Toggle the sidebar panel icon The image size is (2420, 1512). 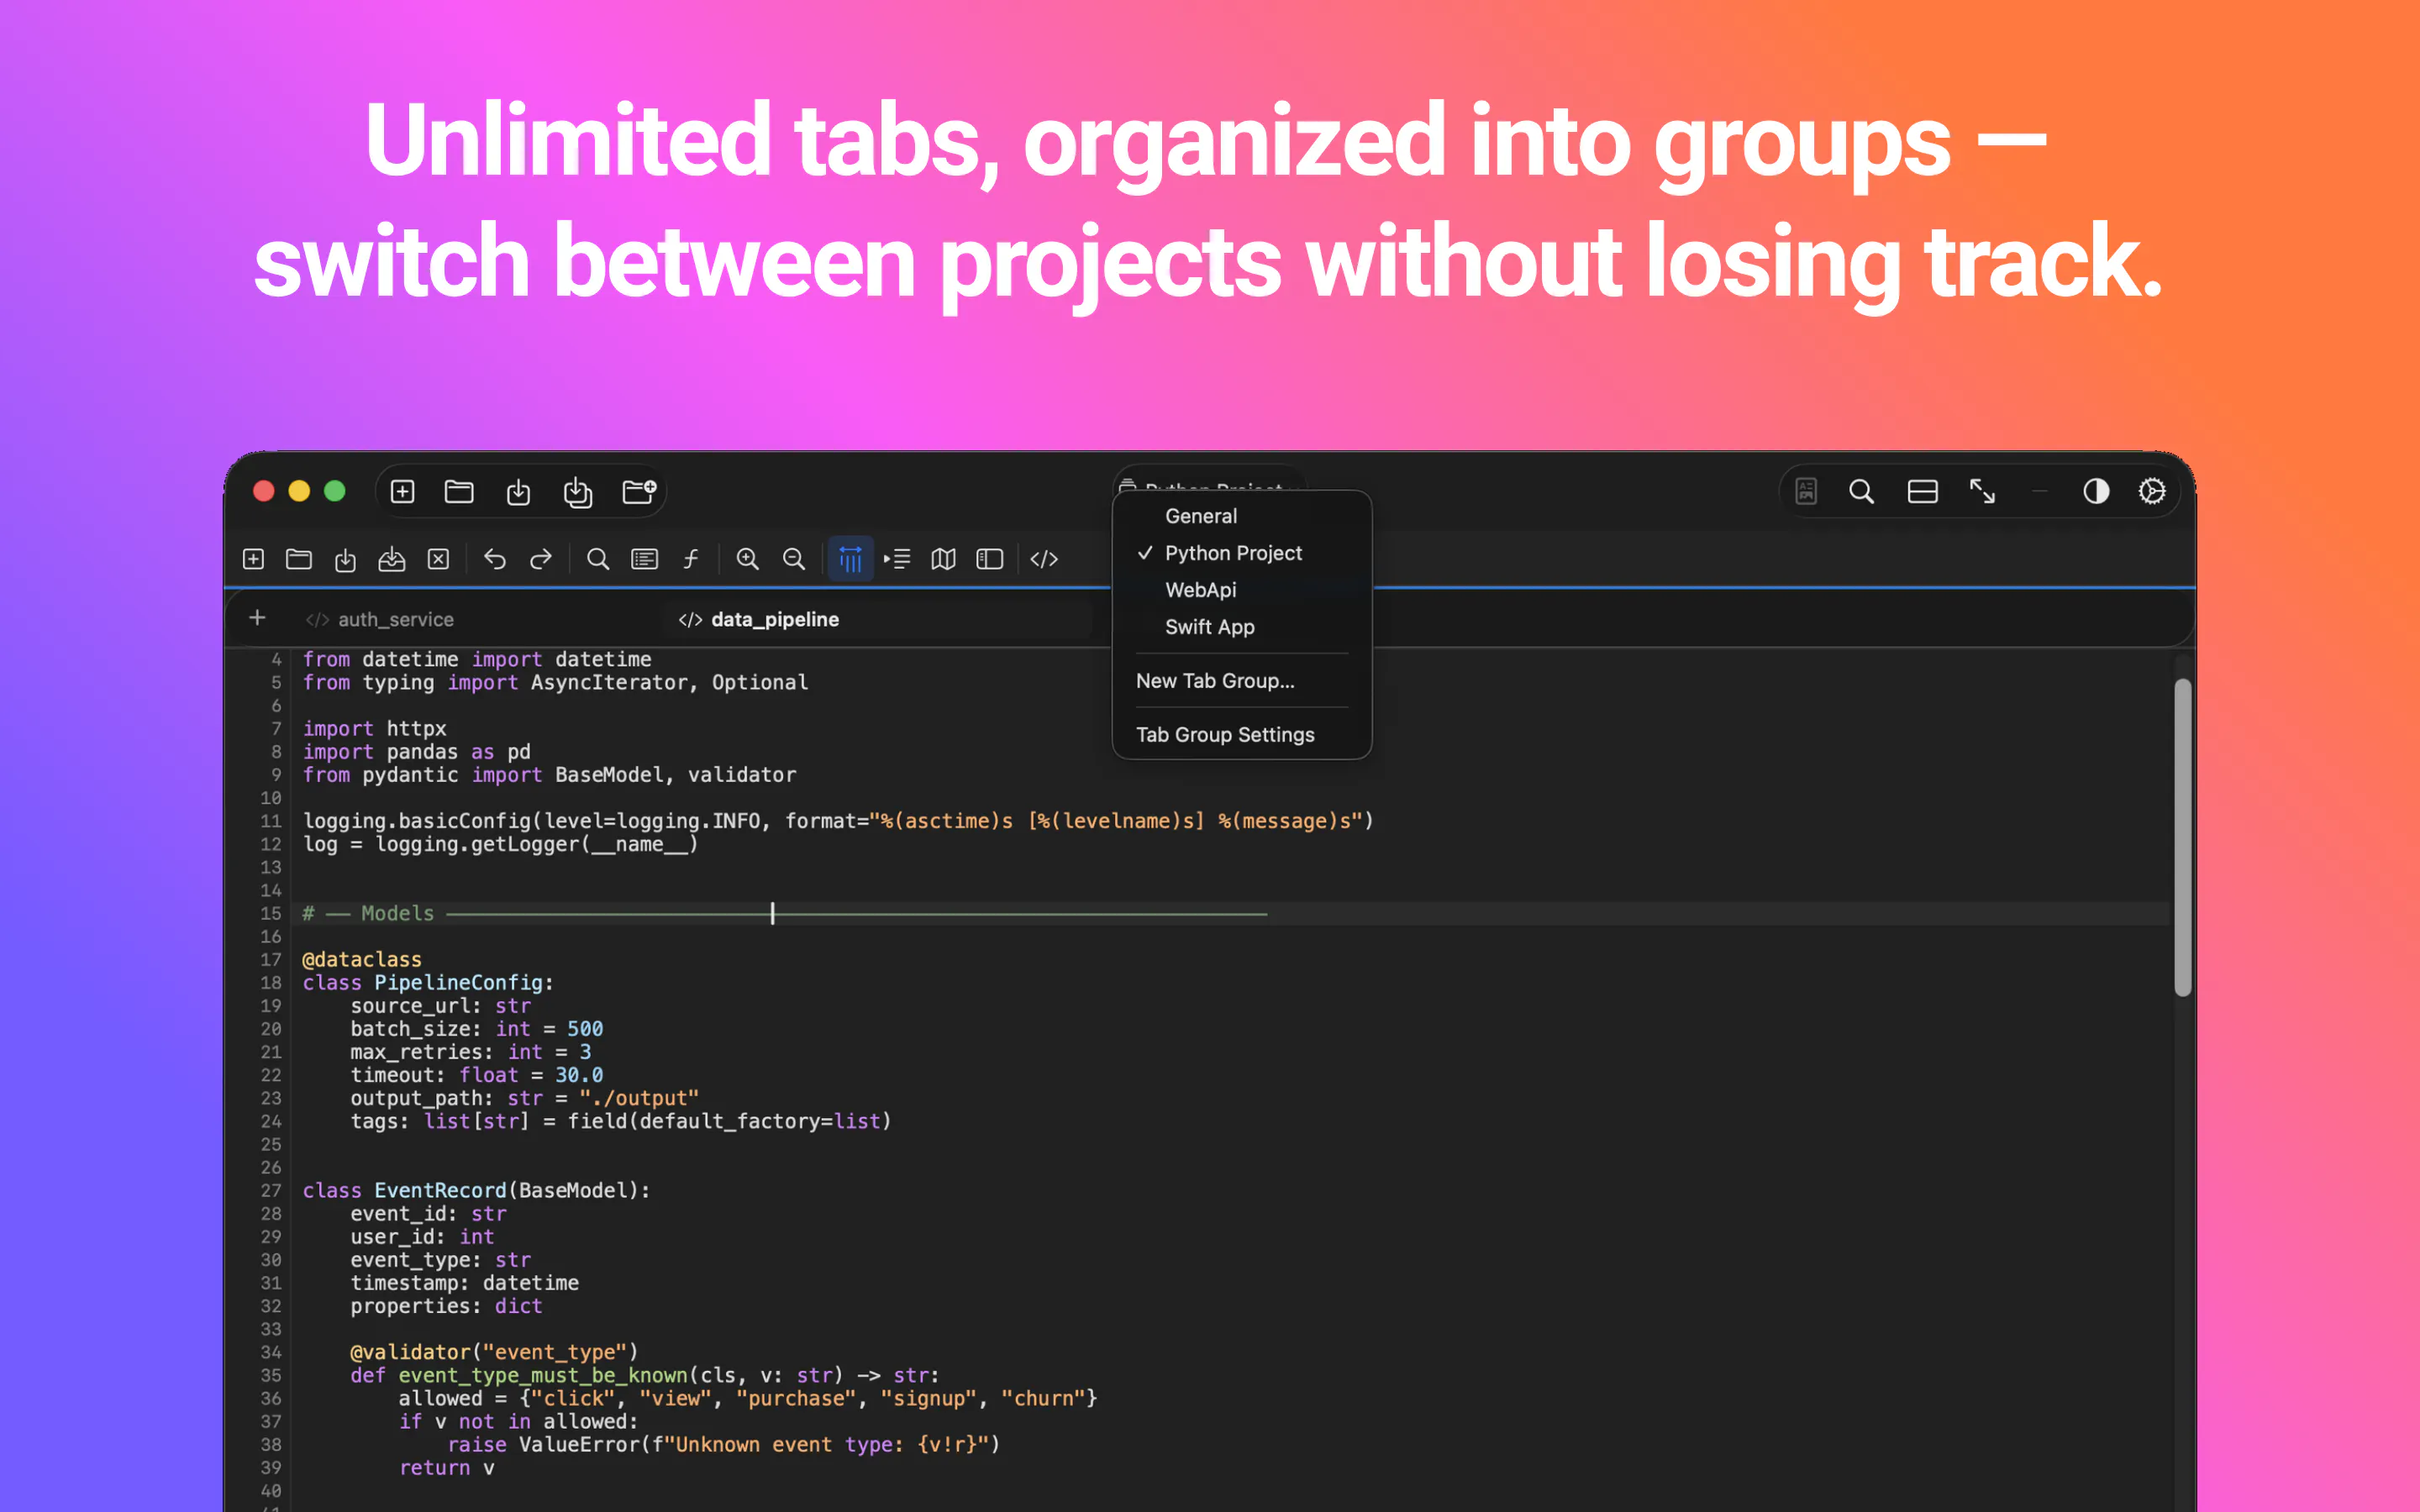click(x=990, y=559)
